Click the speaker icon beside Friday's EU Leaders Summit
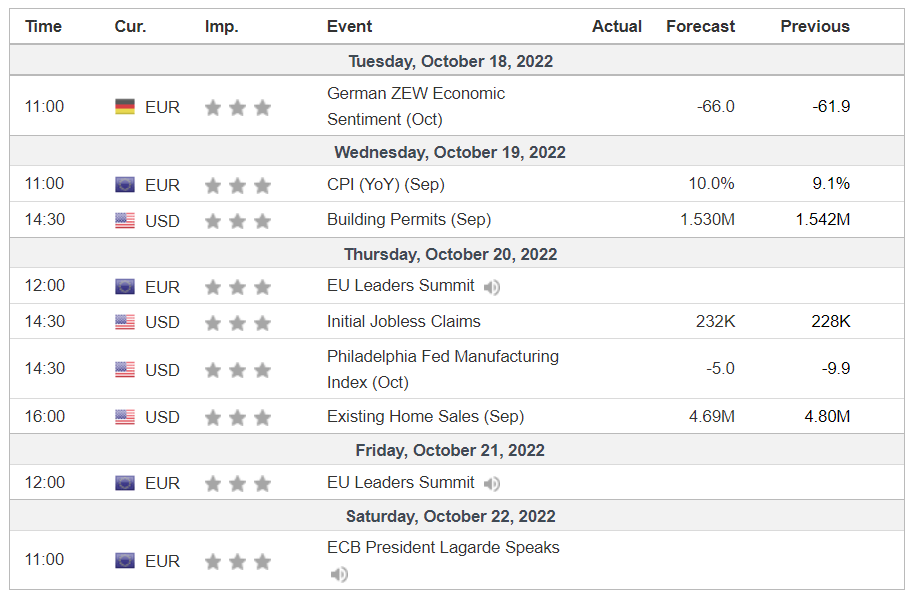The width and height of the screenshot is (913, 595). point(492,483)
